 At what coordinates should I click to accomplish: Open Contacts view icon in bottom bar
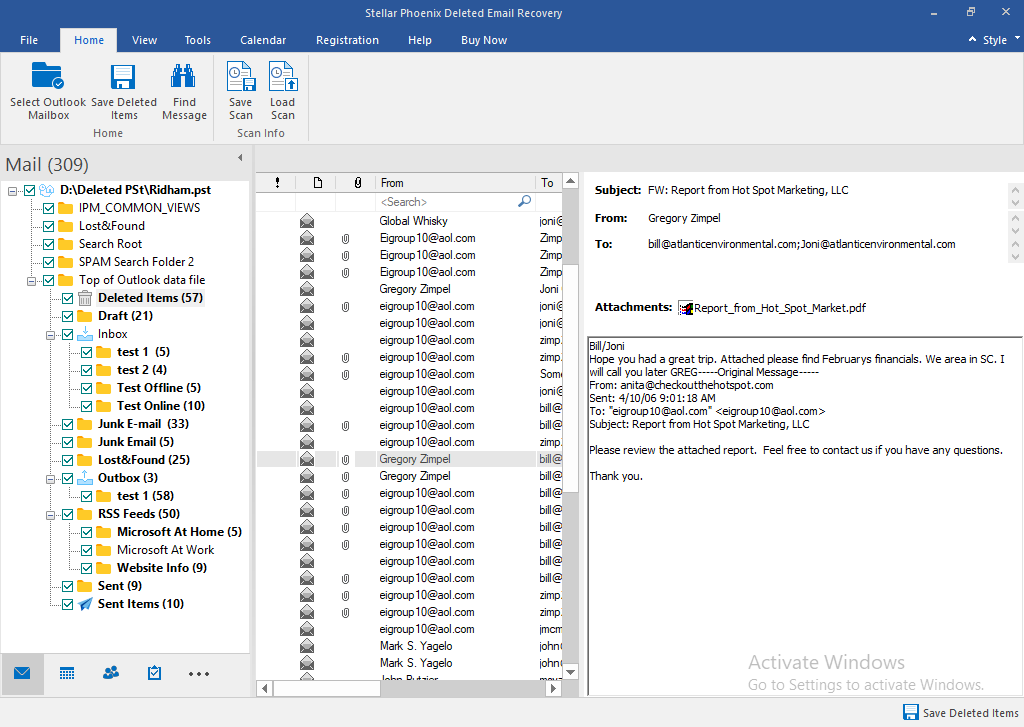click(x=111, y=673)
